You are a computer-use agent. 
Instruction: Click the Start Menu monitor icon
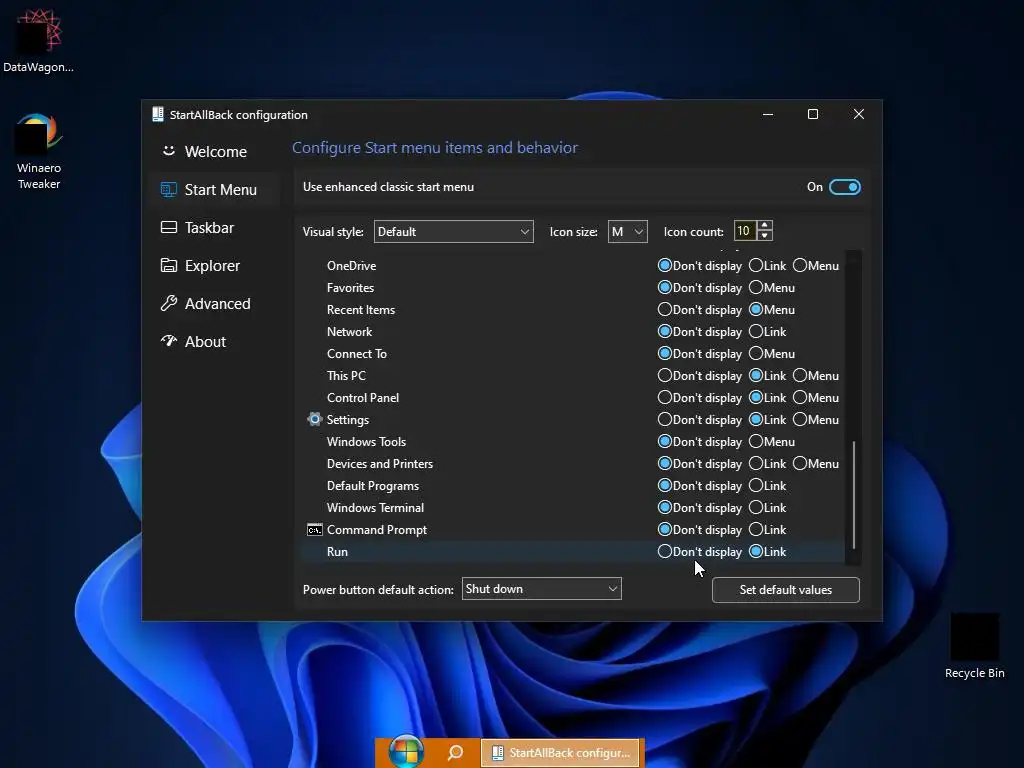tap(168, 189)
